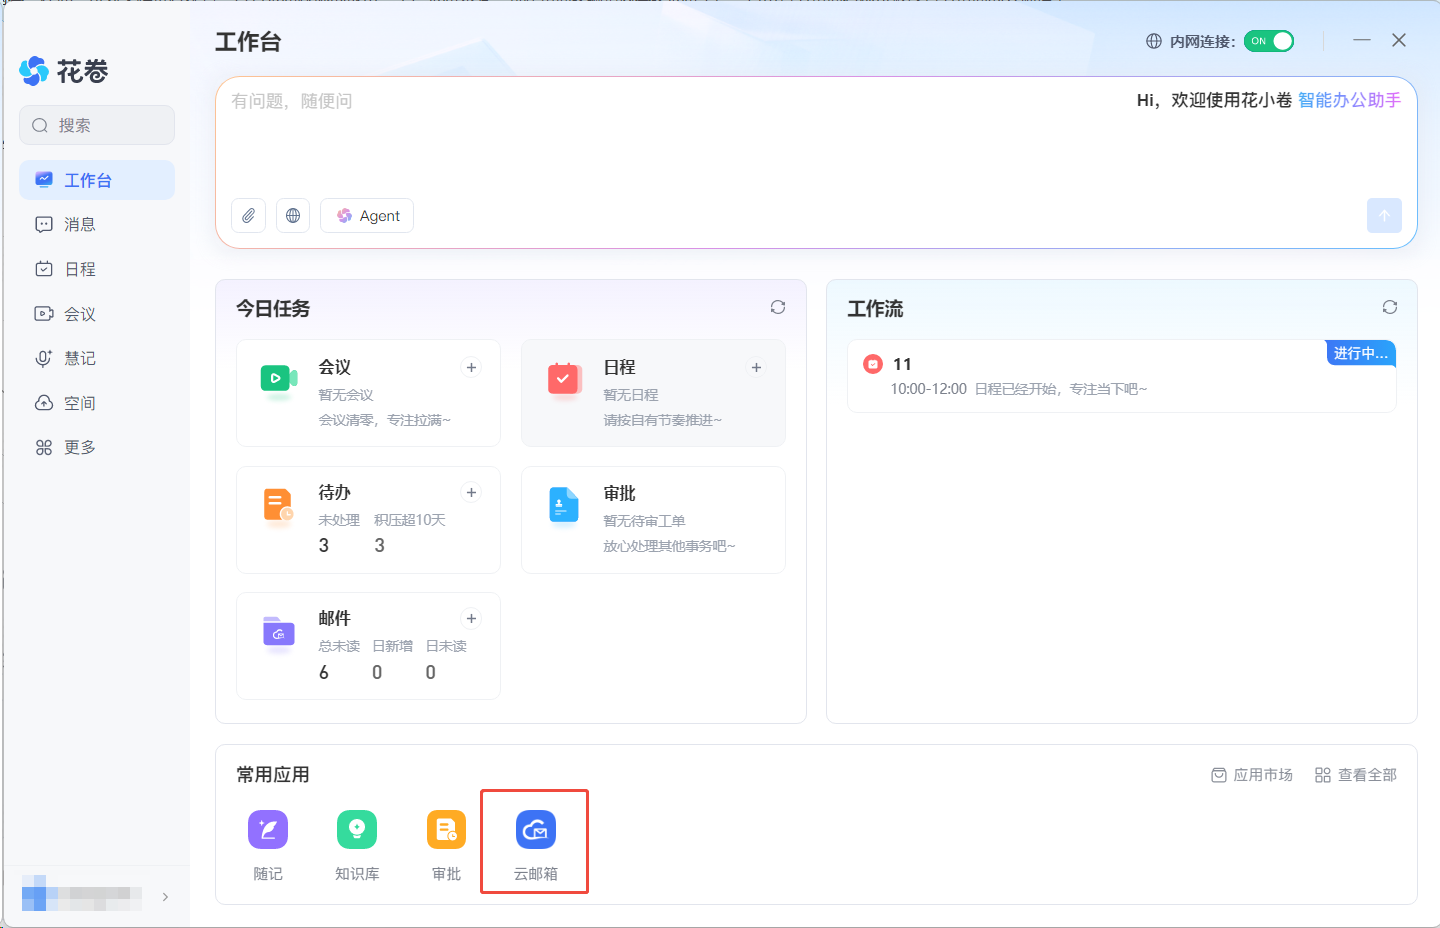The height and width of the screenshot is (928, 1440).
Task: Refresh the 今日任务 panel
Action: [778, 307]
